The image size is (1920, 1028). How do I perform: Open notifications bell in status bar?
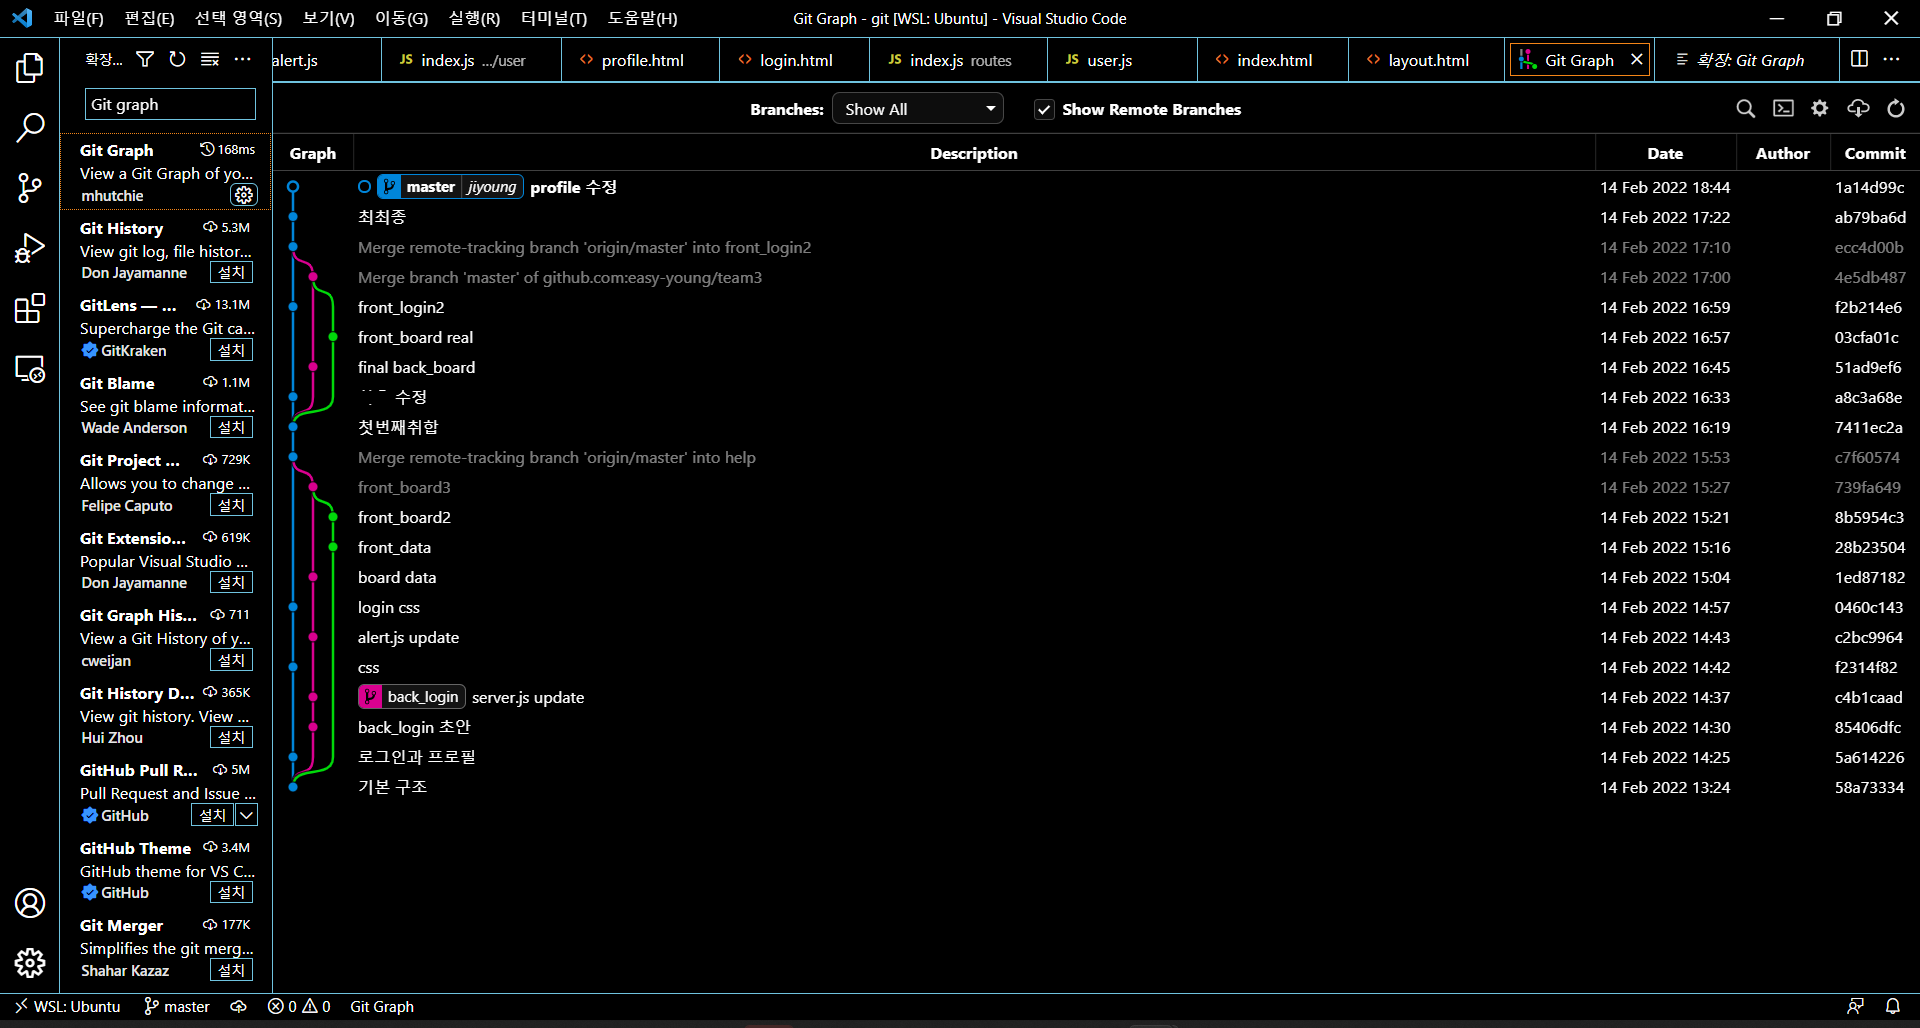pyautogui.click(x=1893, y=1006)
